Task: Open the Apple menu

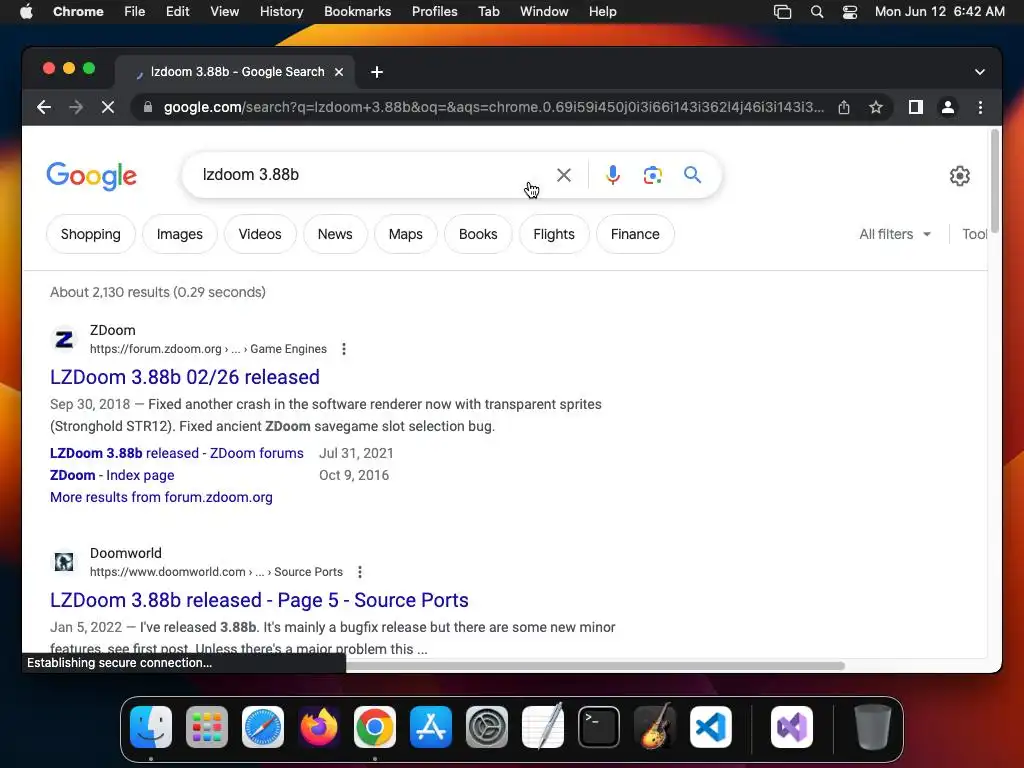Action: coord(26,12)
